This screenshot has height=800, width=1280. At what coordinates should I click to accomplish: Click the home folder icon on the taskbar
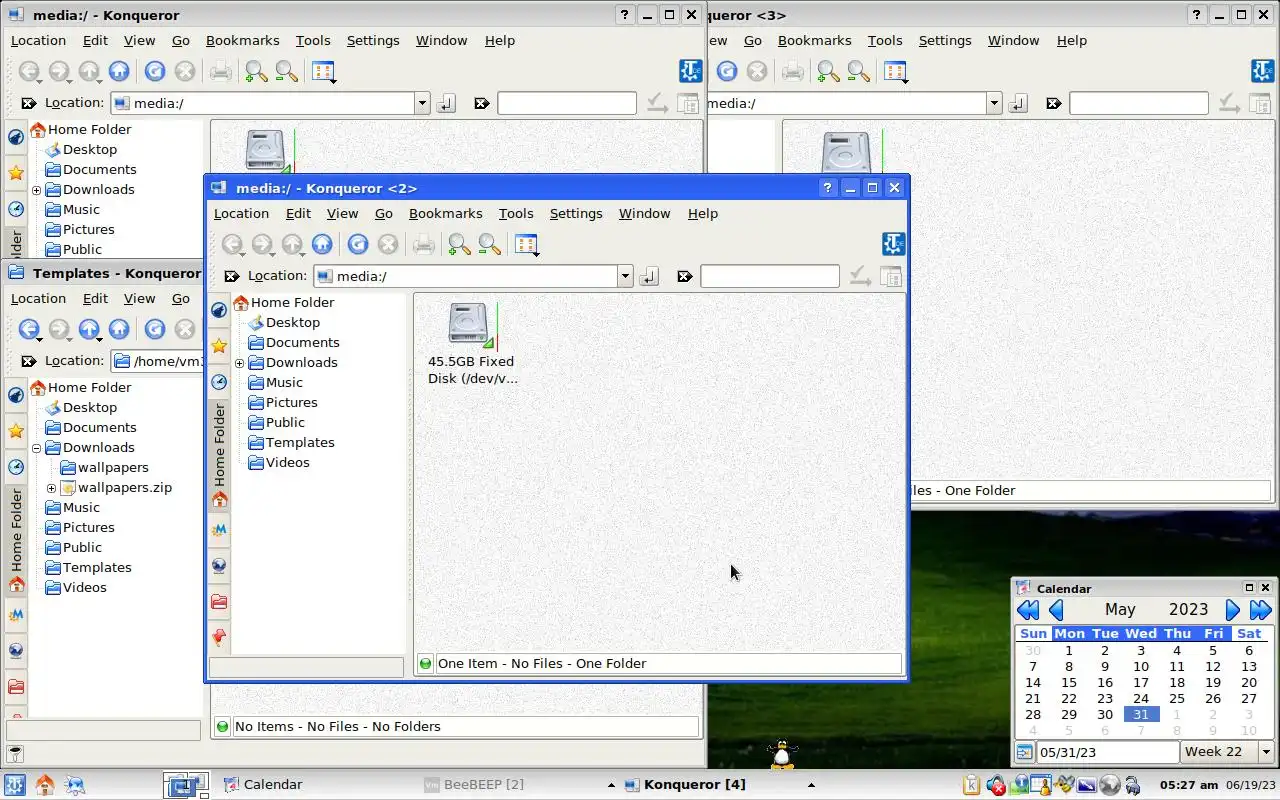[45, 785]
